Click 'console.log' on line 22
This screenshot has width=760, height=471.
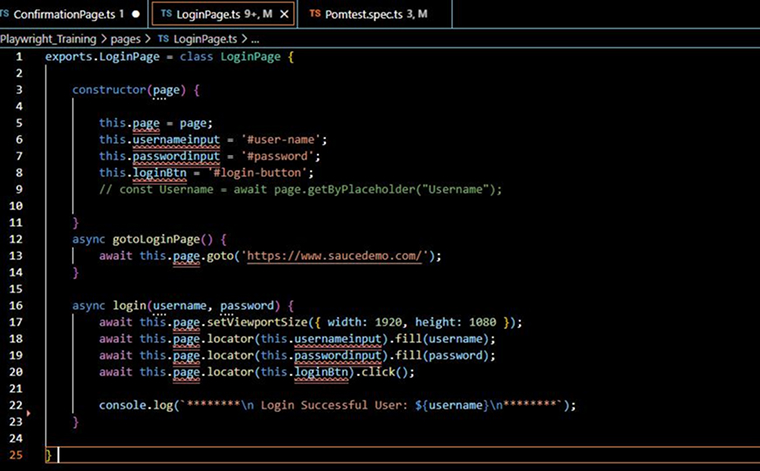(136, 405)
